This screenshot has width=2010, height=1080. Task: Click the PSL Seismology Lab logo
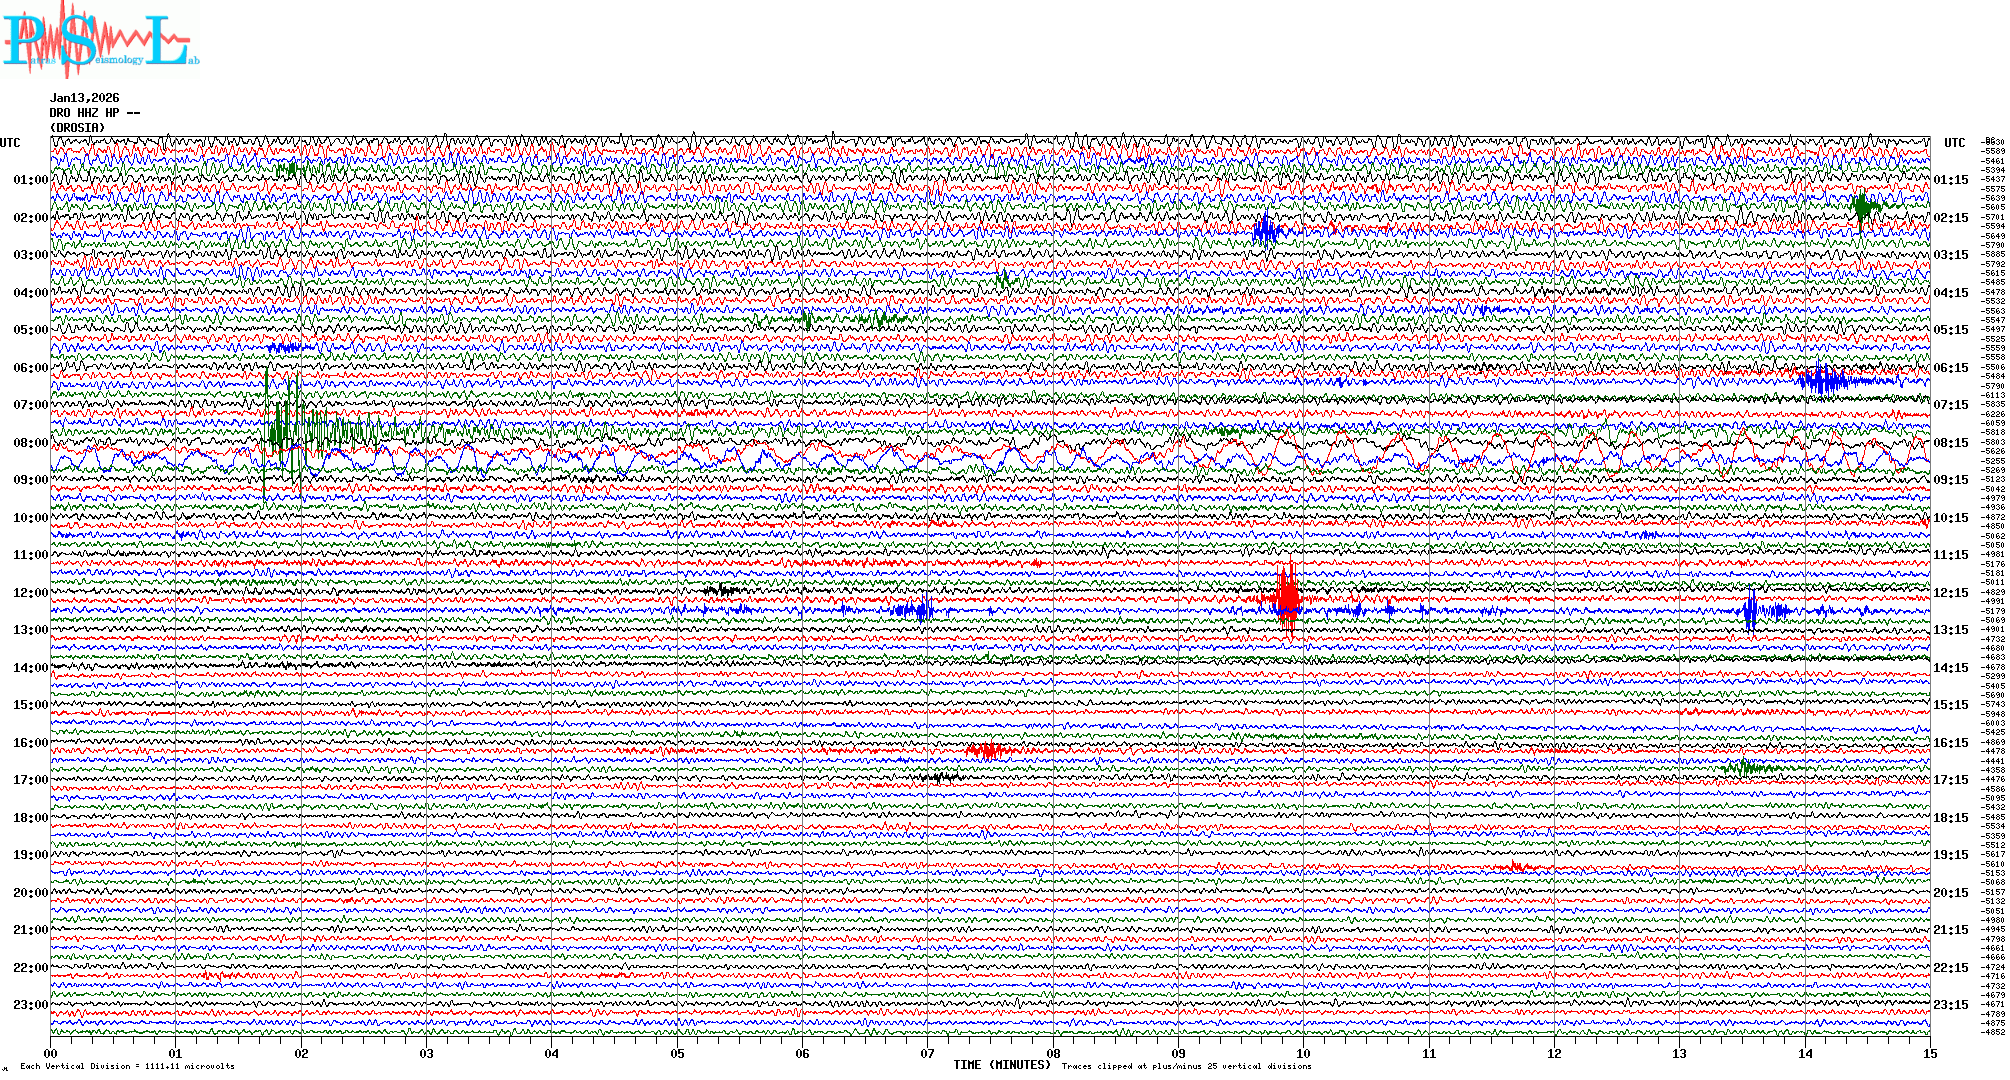[100, 40]
